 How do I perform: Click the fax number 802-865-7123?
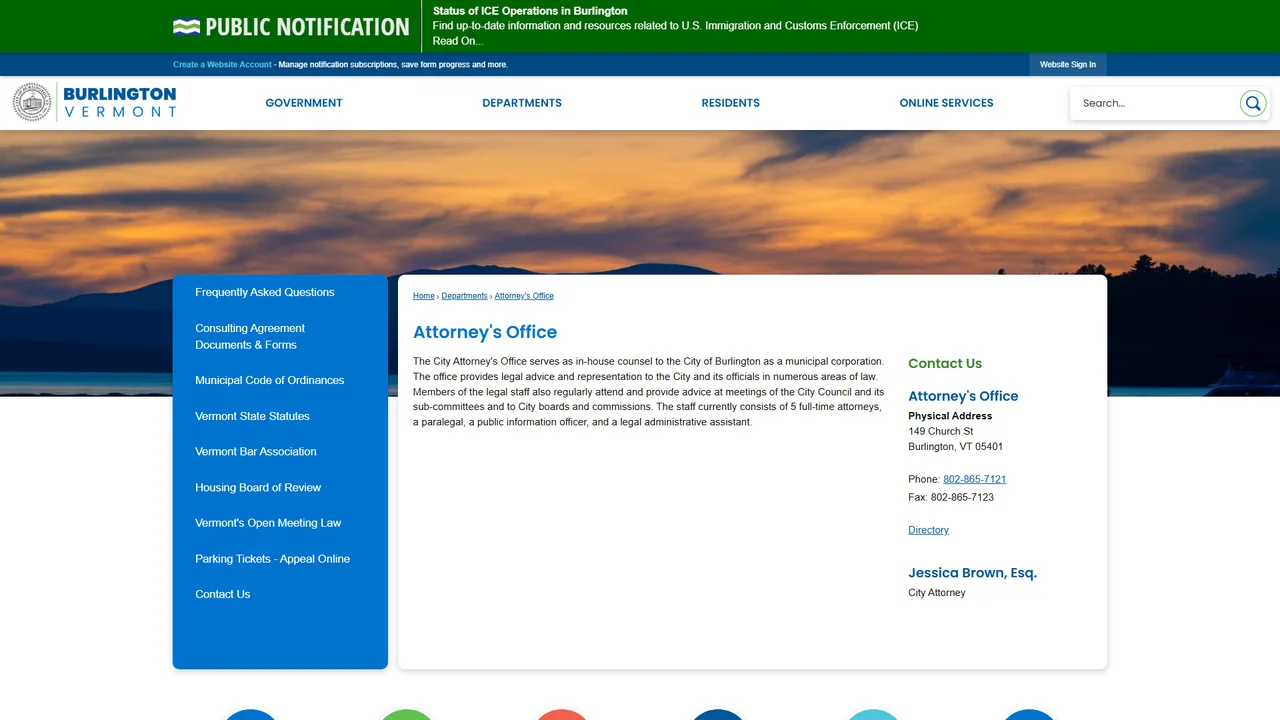pyautogui.click(x=962, y=498)
